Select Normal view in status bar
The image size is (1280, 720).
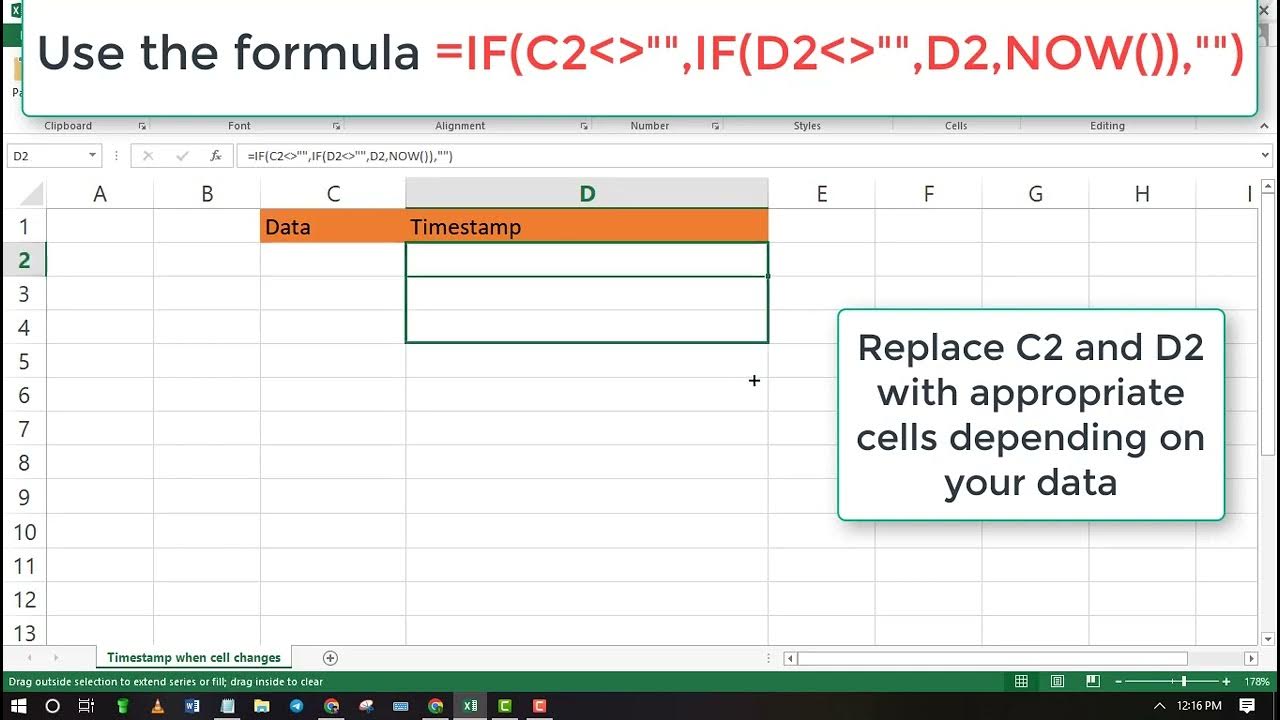click(x=1021, y=682)
